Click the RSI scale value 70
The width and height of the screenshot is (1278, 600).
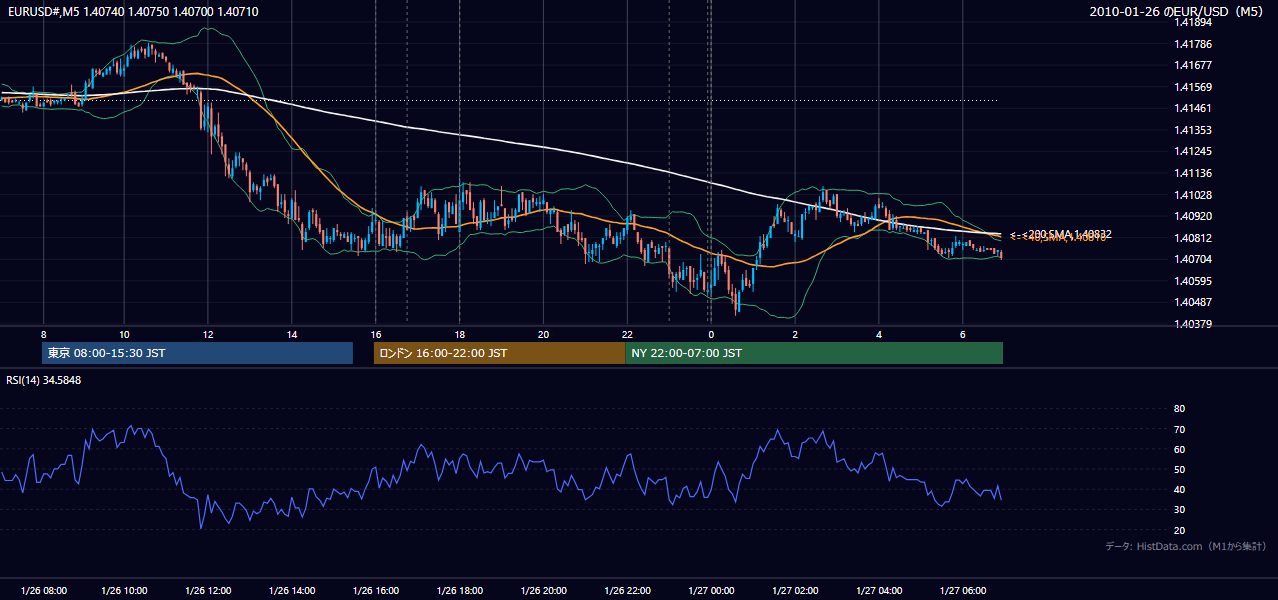click(x=1179, y=429)
